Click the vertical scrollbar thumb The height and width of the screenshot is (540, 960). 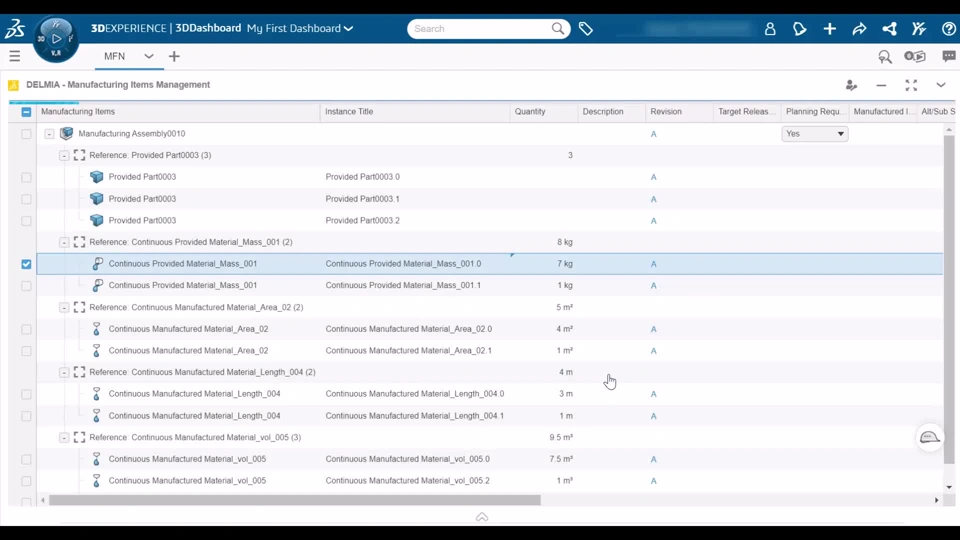tap(949, 300)
